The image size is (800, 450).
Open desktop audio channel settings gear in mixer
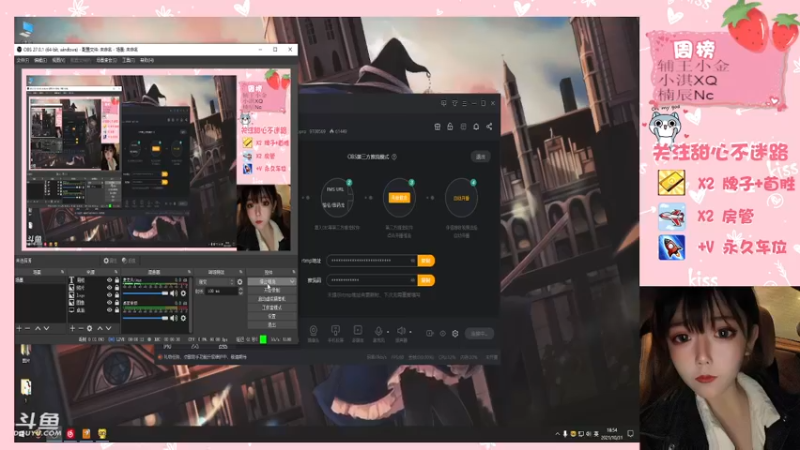(183, 318)
